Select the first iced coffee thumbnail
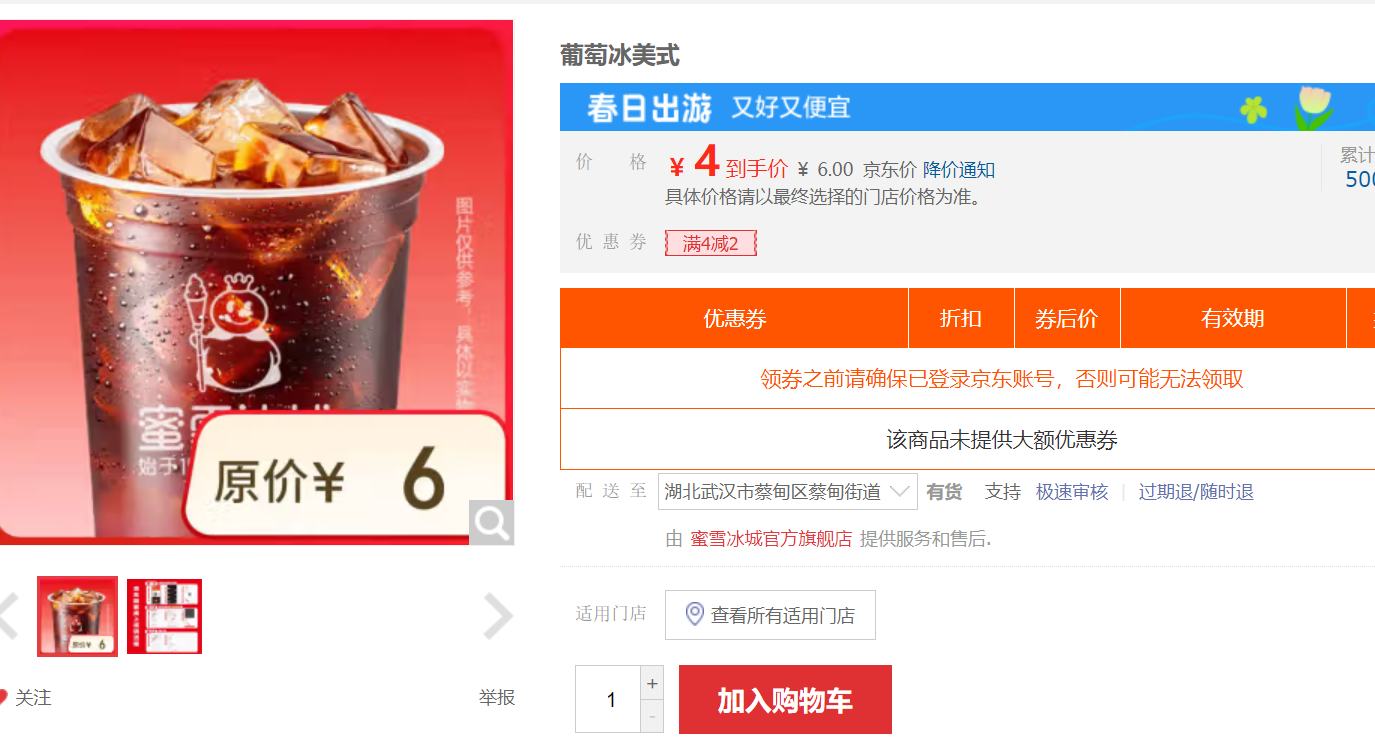Image resolution: width=1375 pixels, height=745 pixels. (x=77, y=616)
